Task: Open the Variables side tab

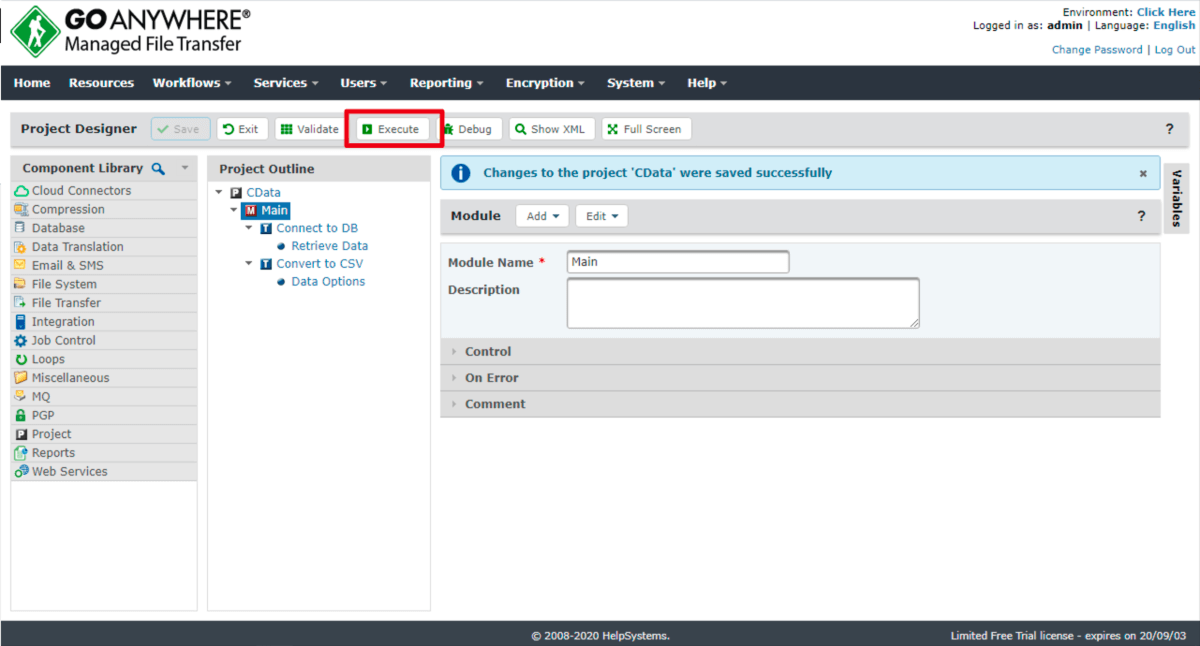Action: [1177, 198]
